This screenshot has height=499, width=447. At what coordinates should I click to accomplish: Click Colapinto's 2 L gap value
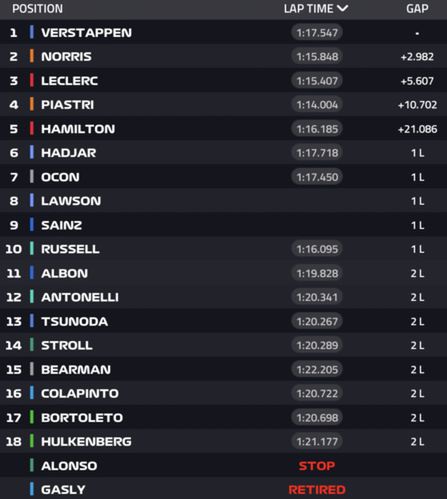(x=417, y=393)
